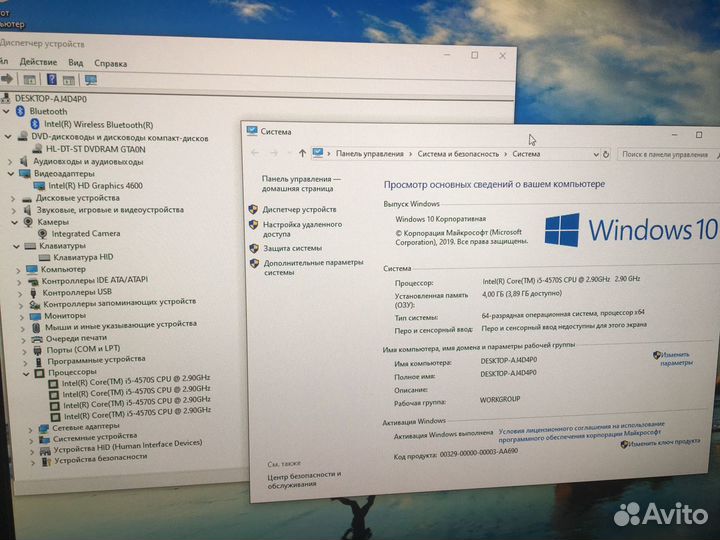Collapse the Видеоадаптеры node
This screenshot has width=720, height=540.
[x=11, y=174]
